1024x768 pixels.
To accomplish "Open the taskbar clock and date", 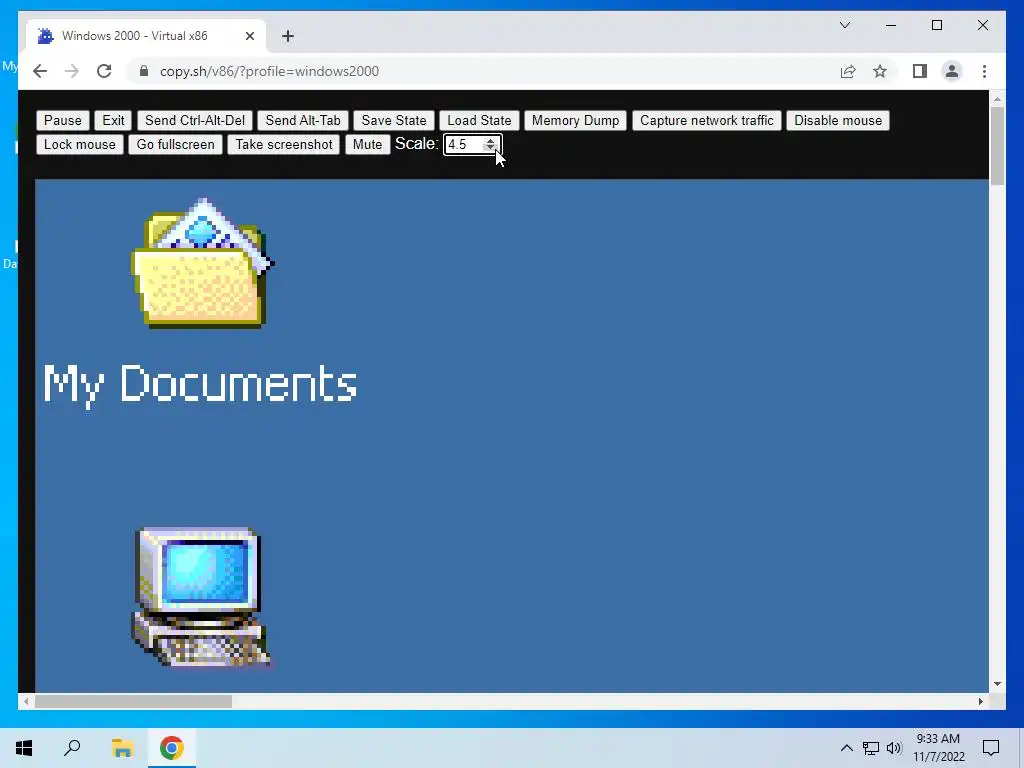I will [x=938, y=748].
